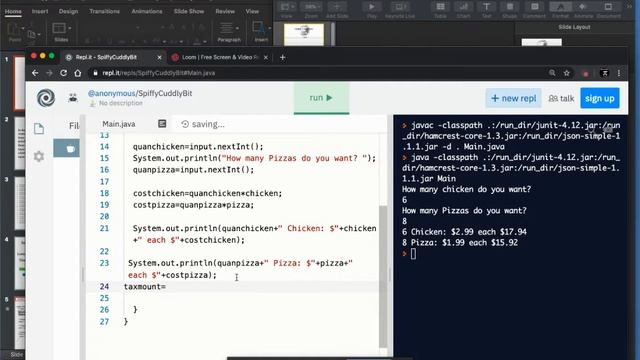Run the program with the run button
The image size is (640, 360).
coord(321,98)
